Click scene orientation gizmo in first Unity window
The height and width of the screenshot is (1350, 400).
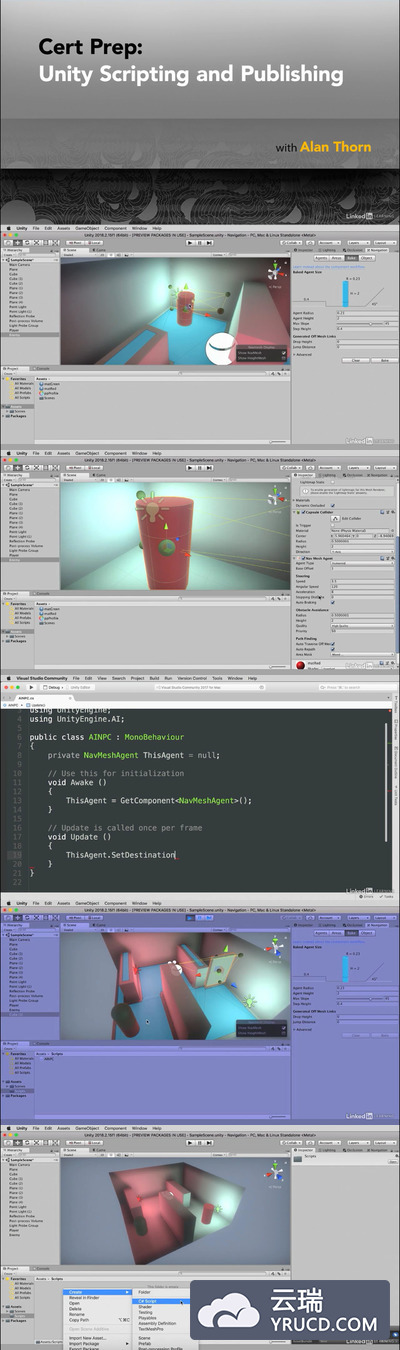tap(273, 274)
